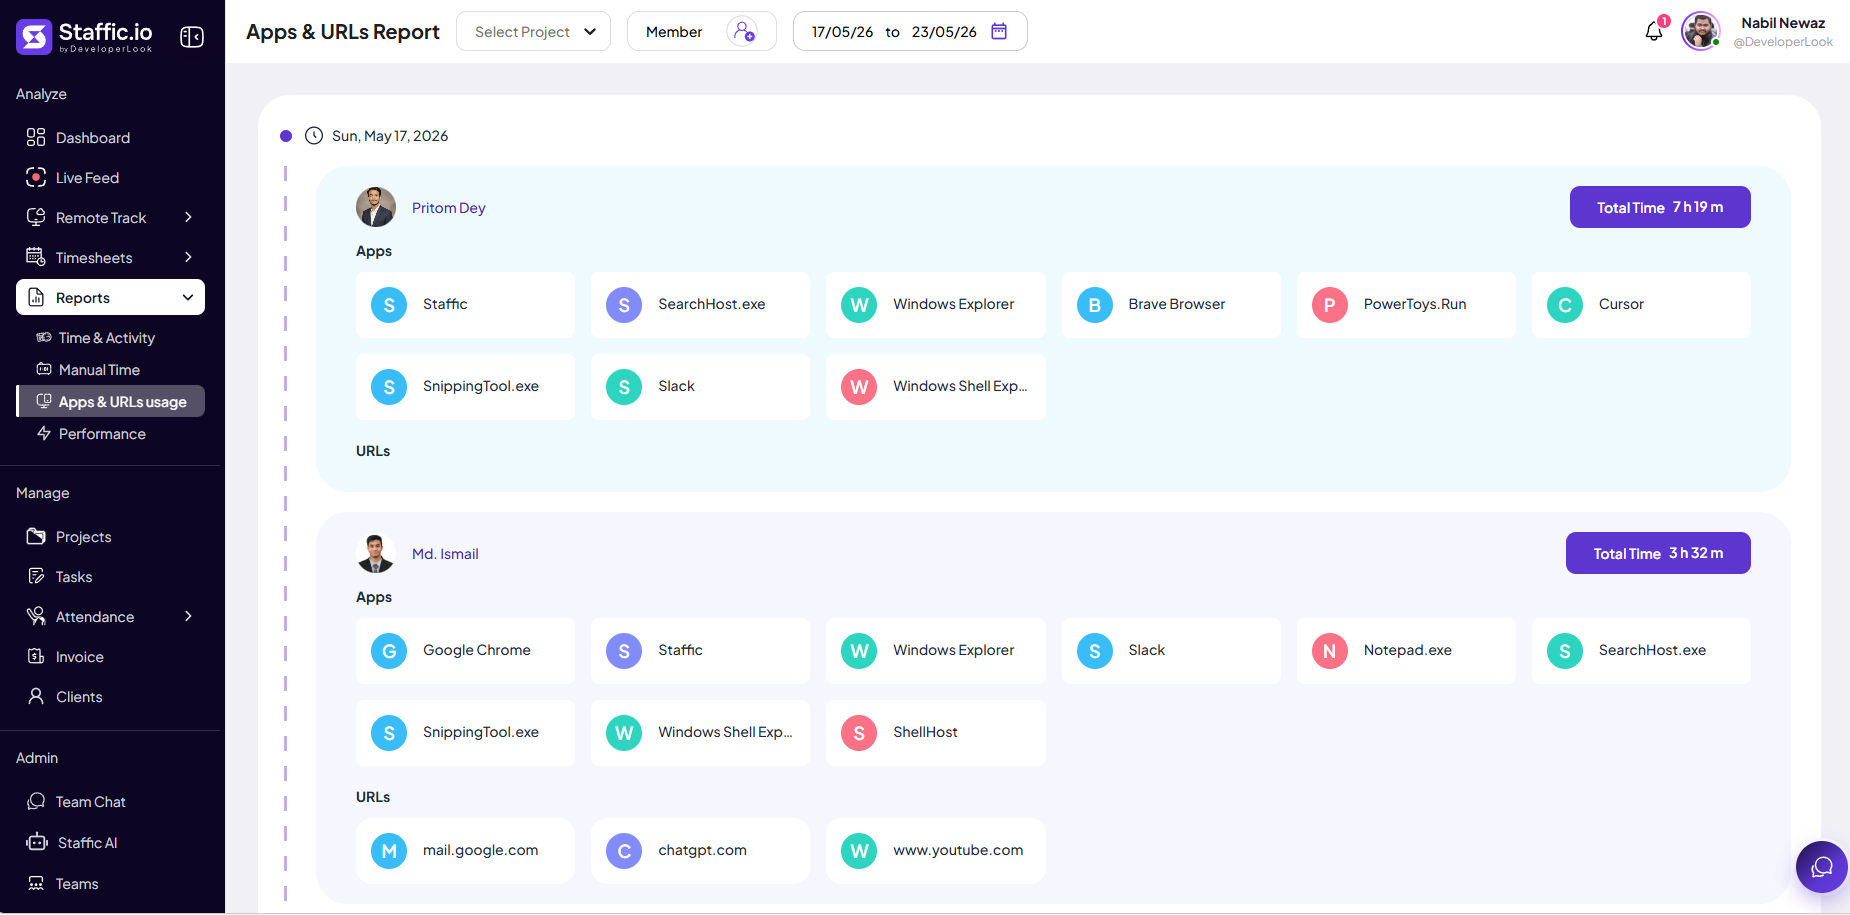Click Pritom Dey's SnippingTool.exe card
The image size is (1850, 915).
coord(465,387)
